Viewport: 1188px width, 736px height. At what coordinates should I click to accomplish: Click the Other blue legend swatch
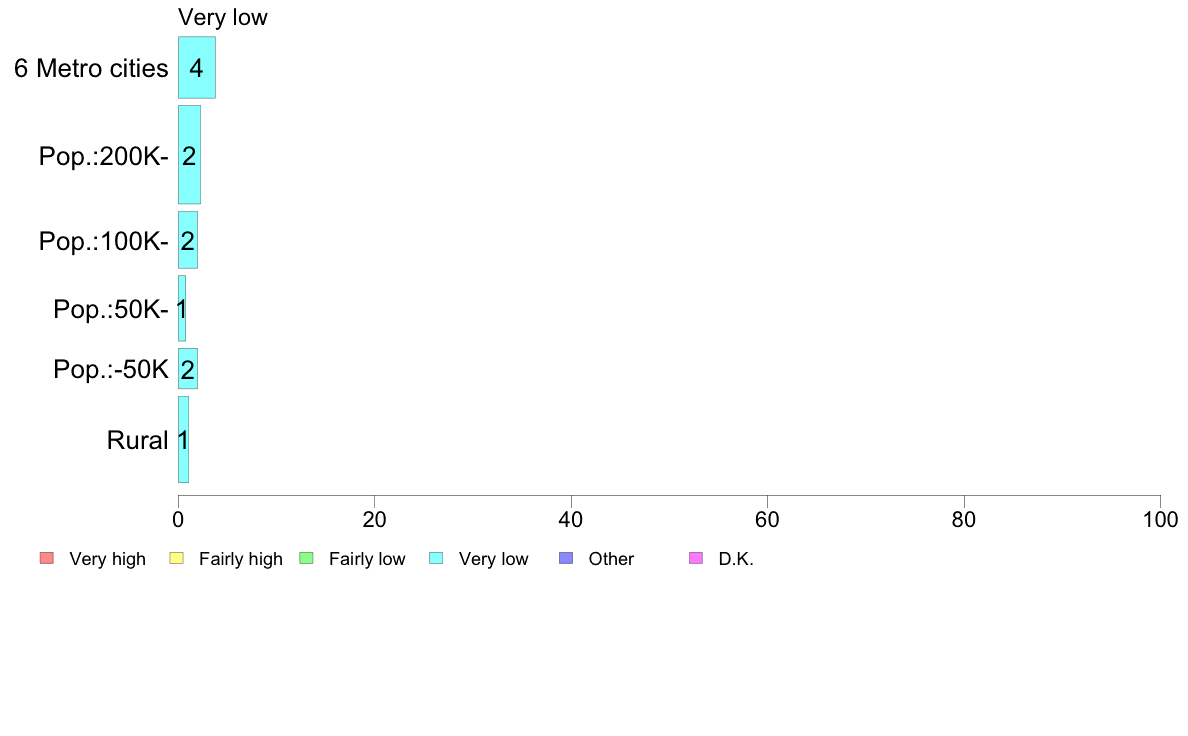pyautogui.click(x=565, y=558)
